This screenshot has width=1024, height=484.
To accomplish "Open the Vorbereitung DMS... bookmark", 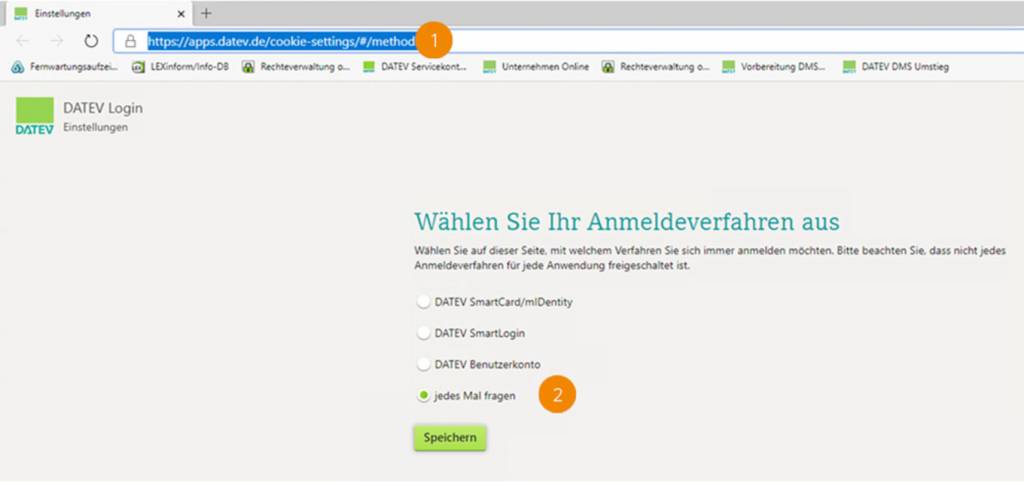I will [x=776, y=67].
